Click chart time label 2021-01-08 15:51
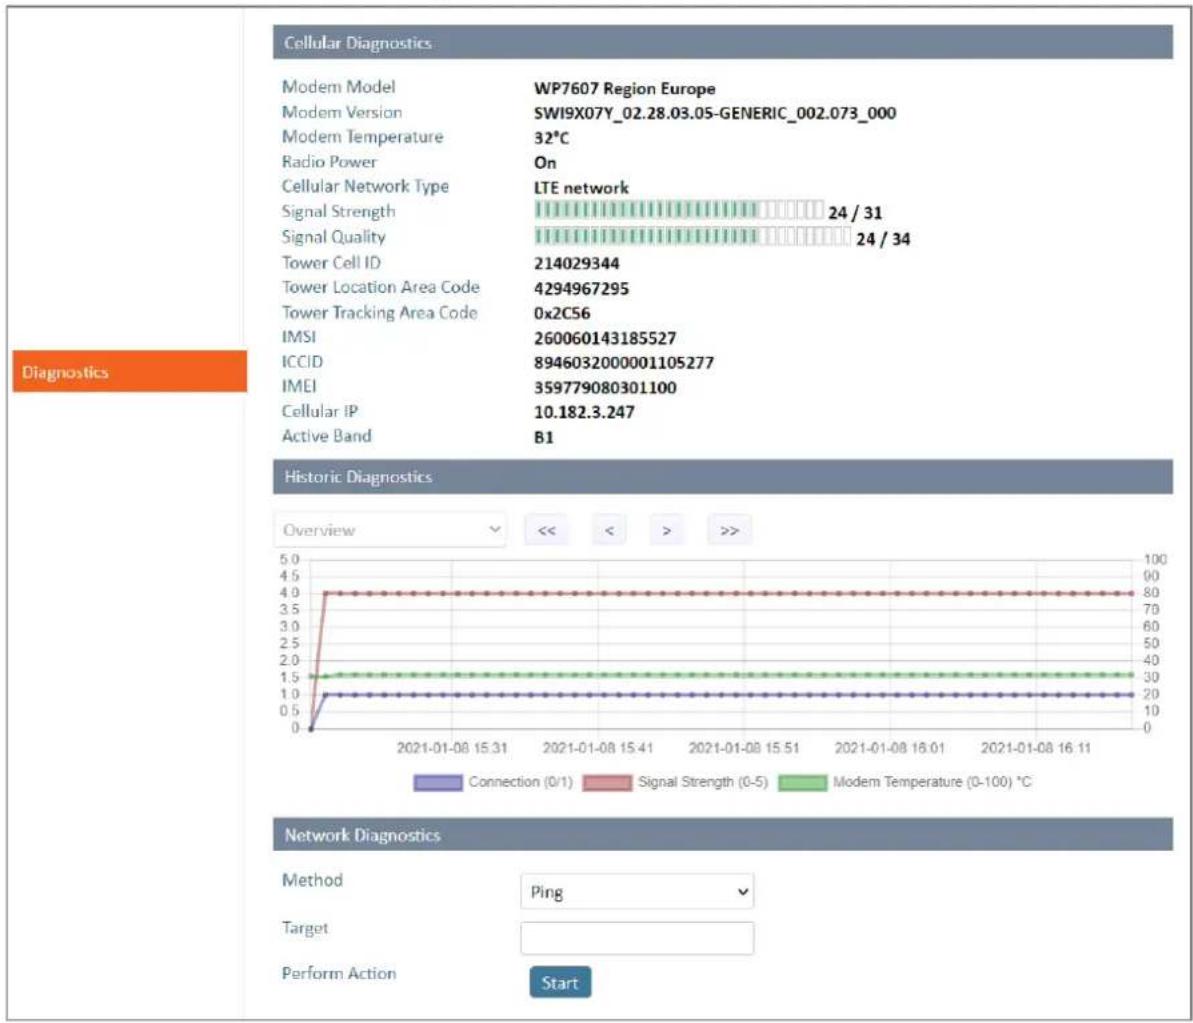This screenshot has width=1193, height=1023. pyautogui.click(x=744, y=748)
